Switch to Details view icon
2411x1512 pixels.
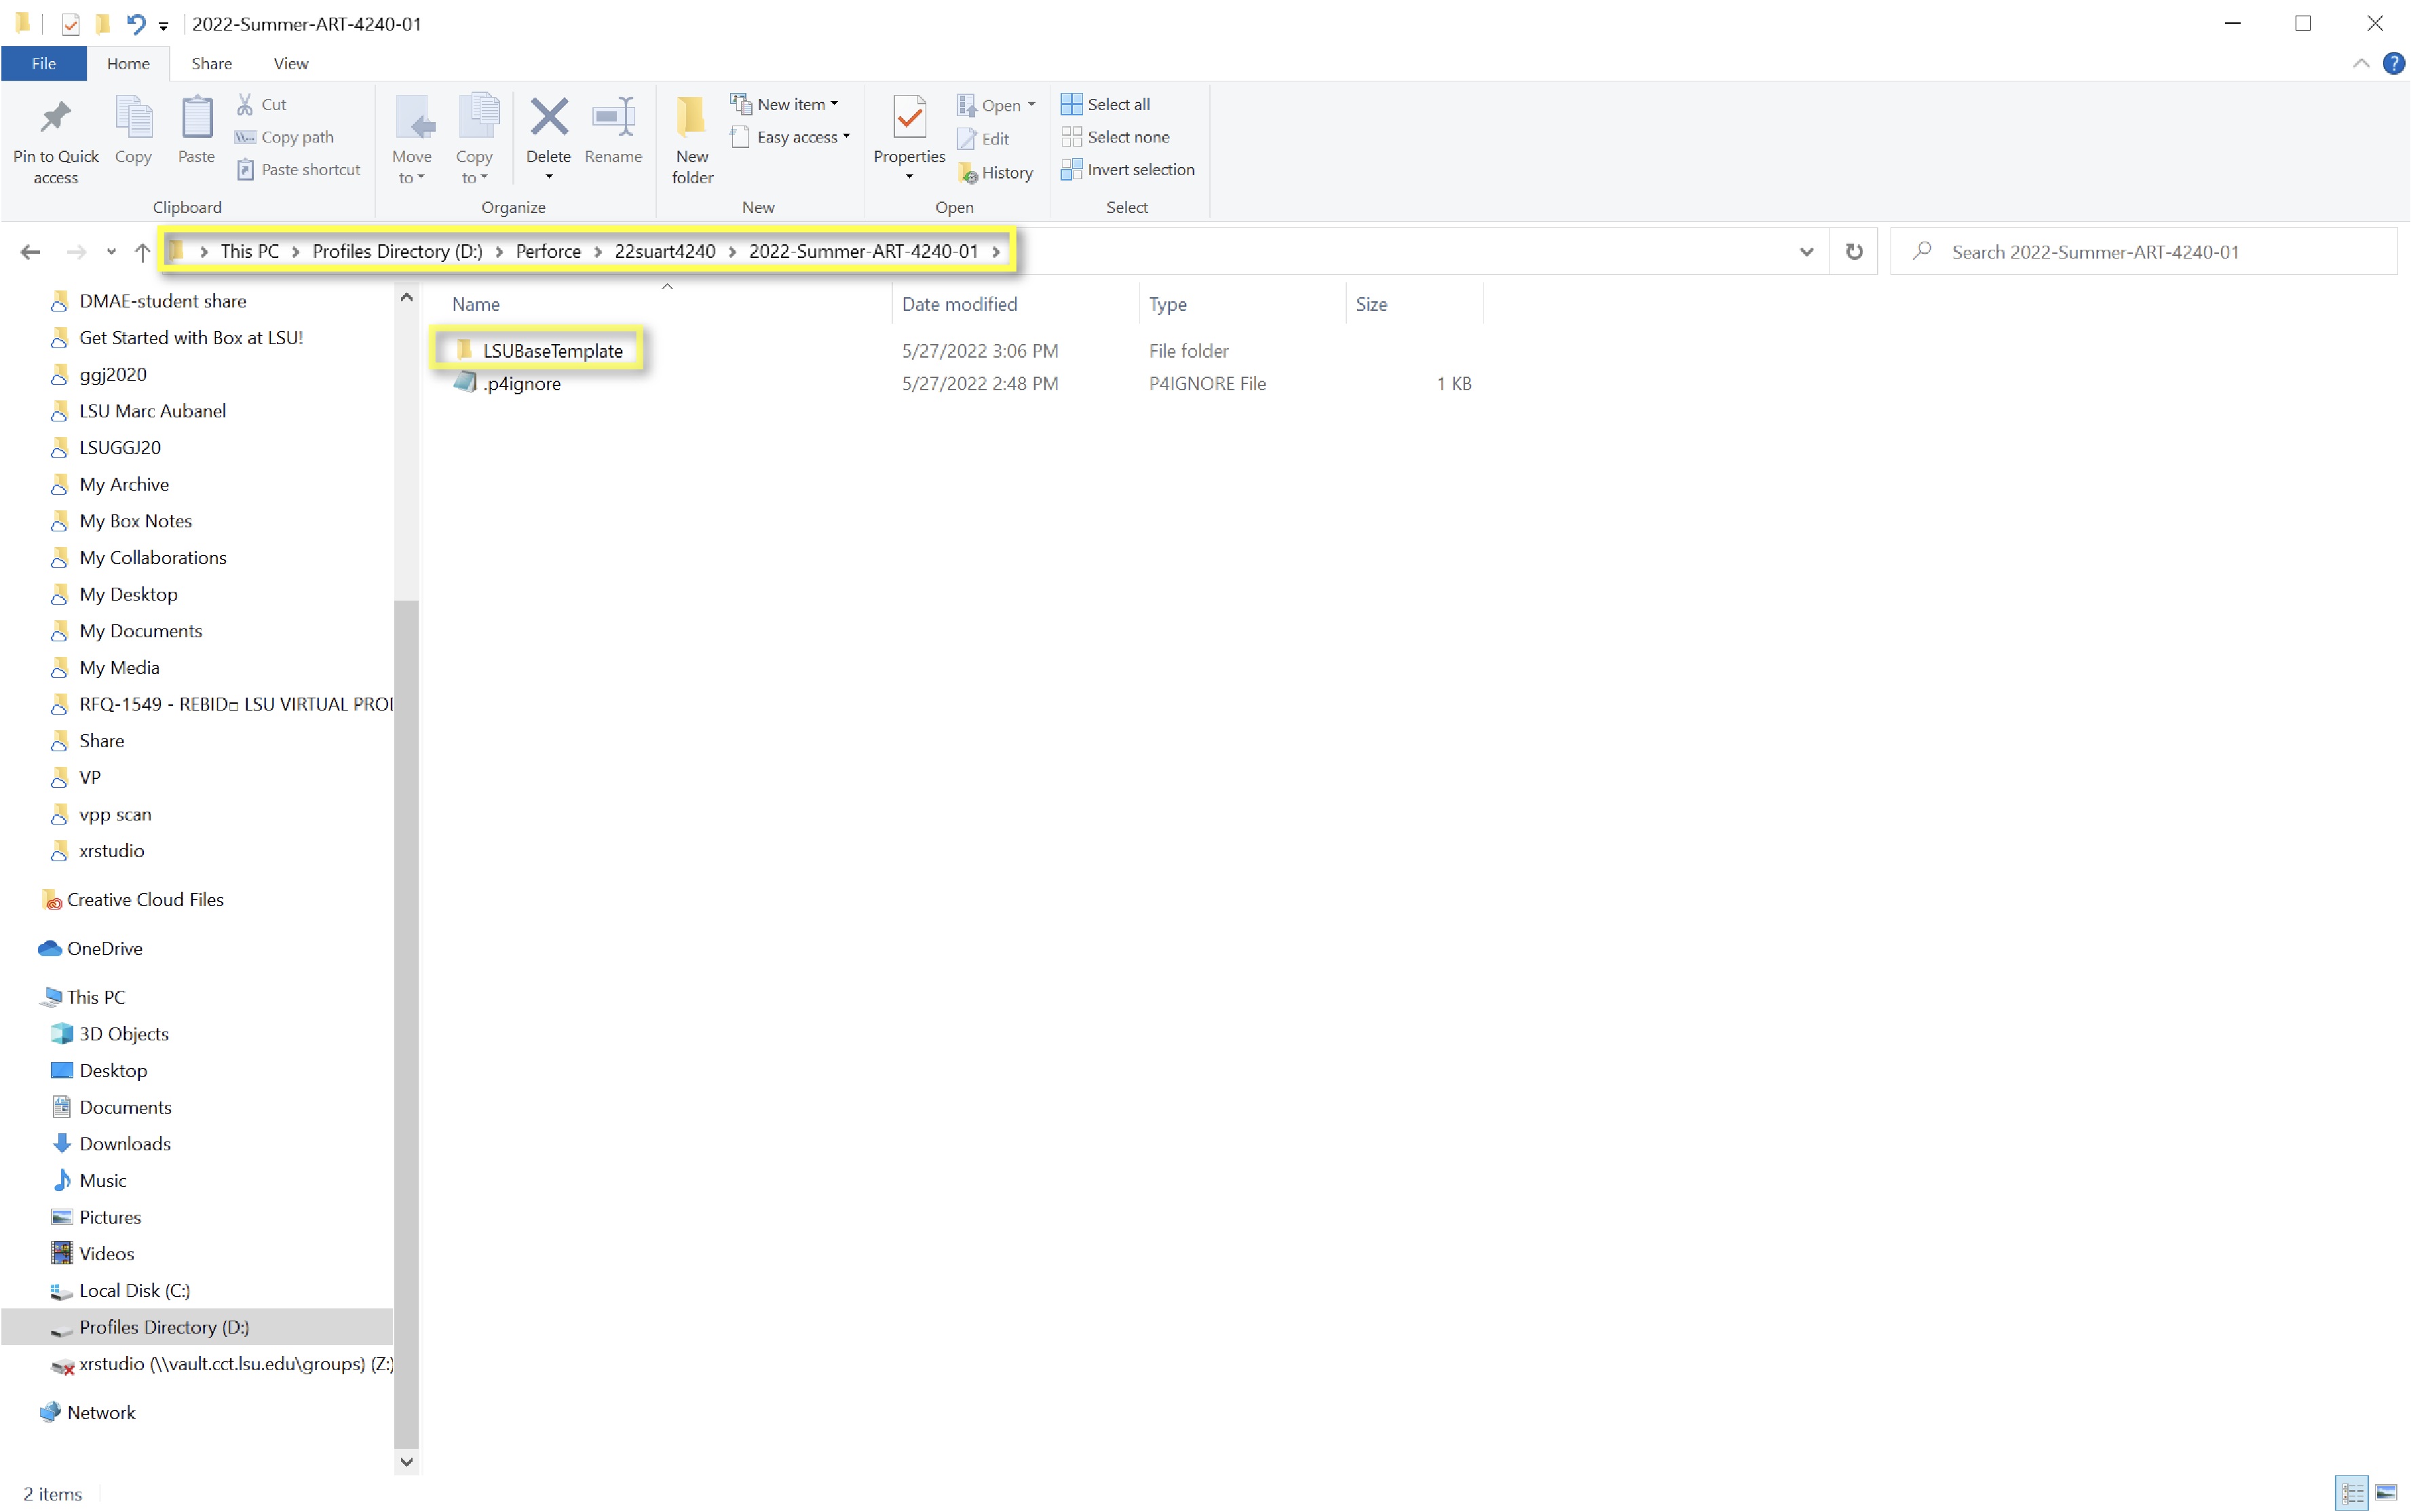[2352, 1493]
